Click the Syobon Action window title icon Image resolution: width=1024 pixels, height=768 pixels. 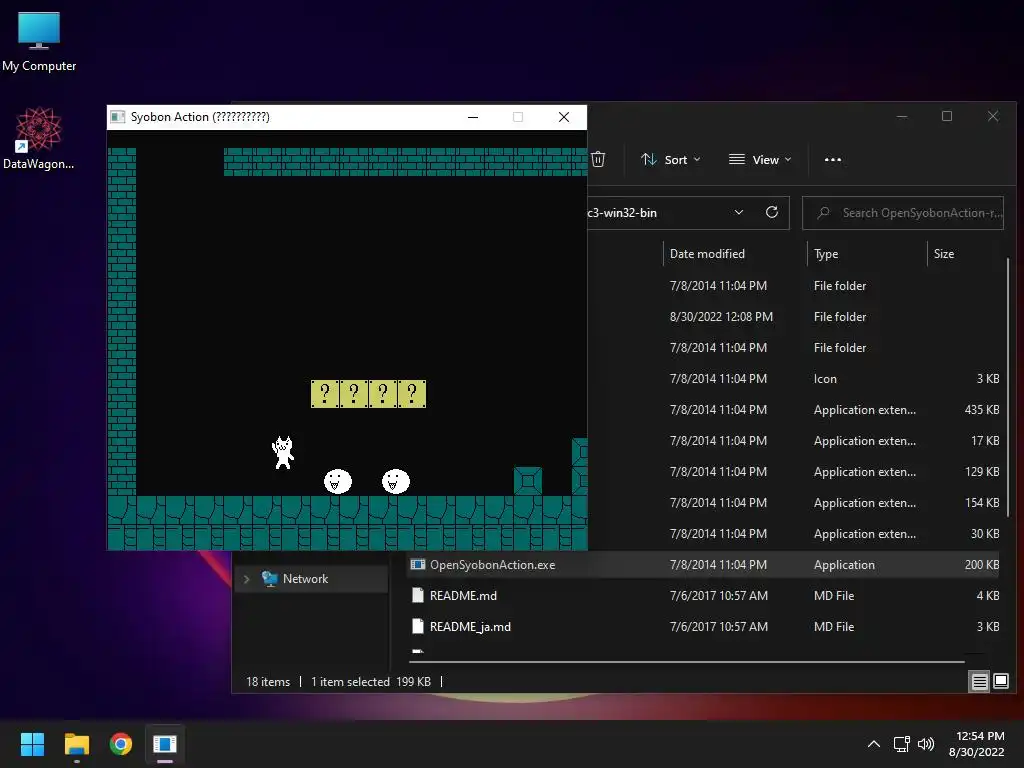[118, 117]
